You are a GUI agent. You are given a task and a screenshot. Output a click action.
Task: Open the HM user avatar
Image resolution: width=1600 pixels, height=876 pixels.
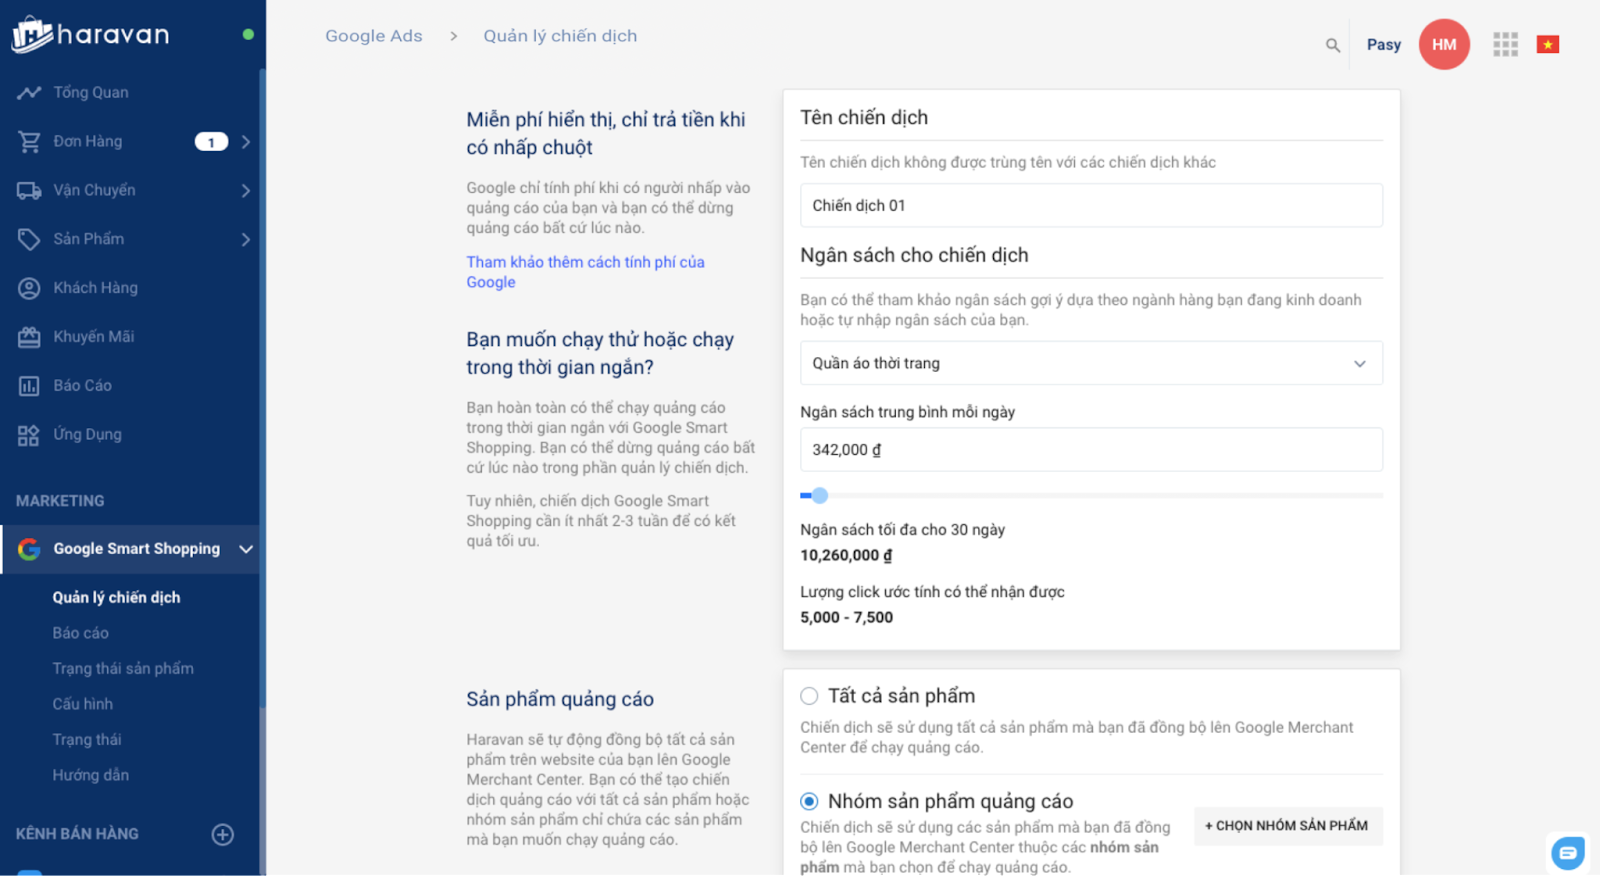[1444, 45]
